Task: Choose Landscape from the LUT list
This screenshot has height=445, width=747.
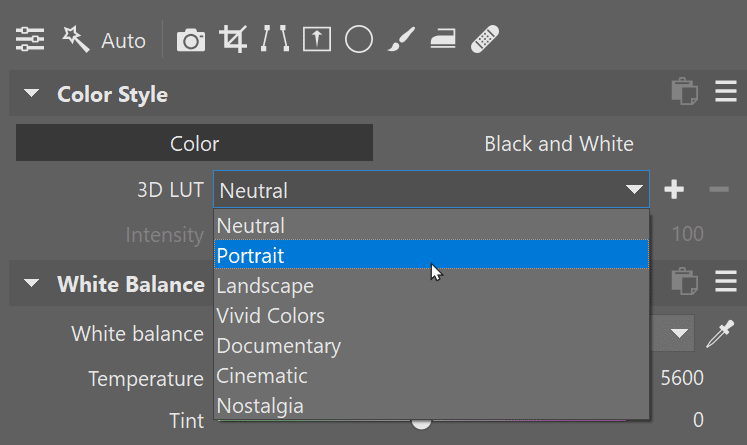Action: click(431, 285)
